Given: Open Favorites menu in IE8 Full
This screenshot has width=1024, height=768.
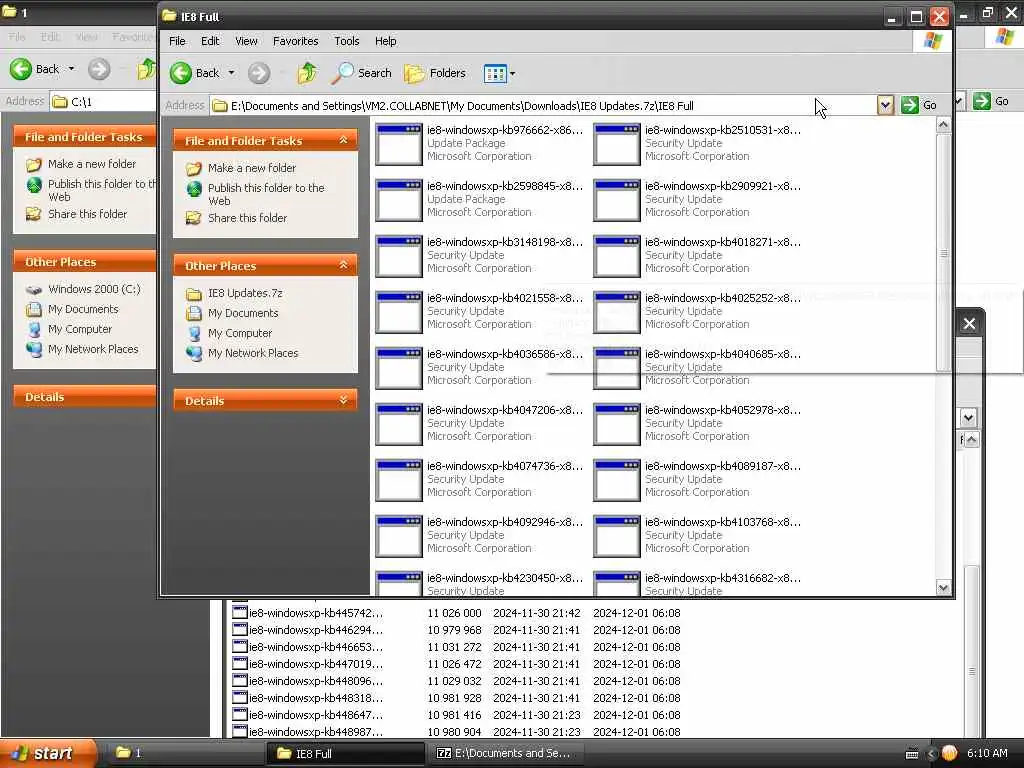Looking at the screenshot, I should 295,41.
